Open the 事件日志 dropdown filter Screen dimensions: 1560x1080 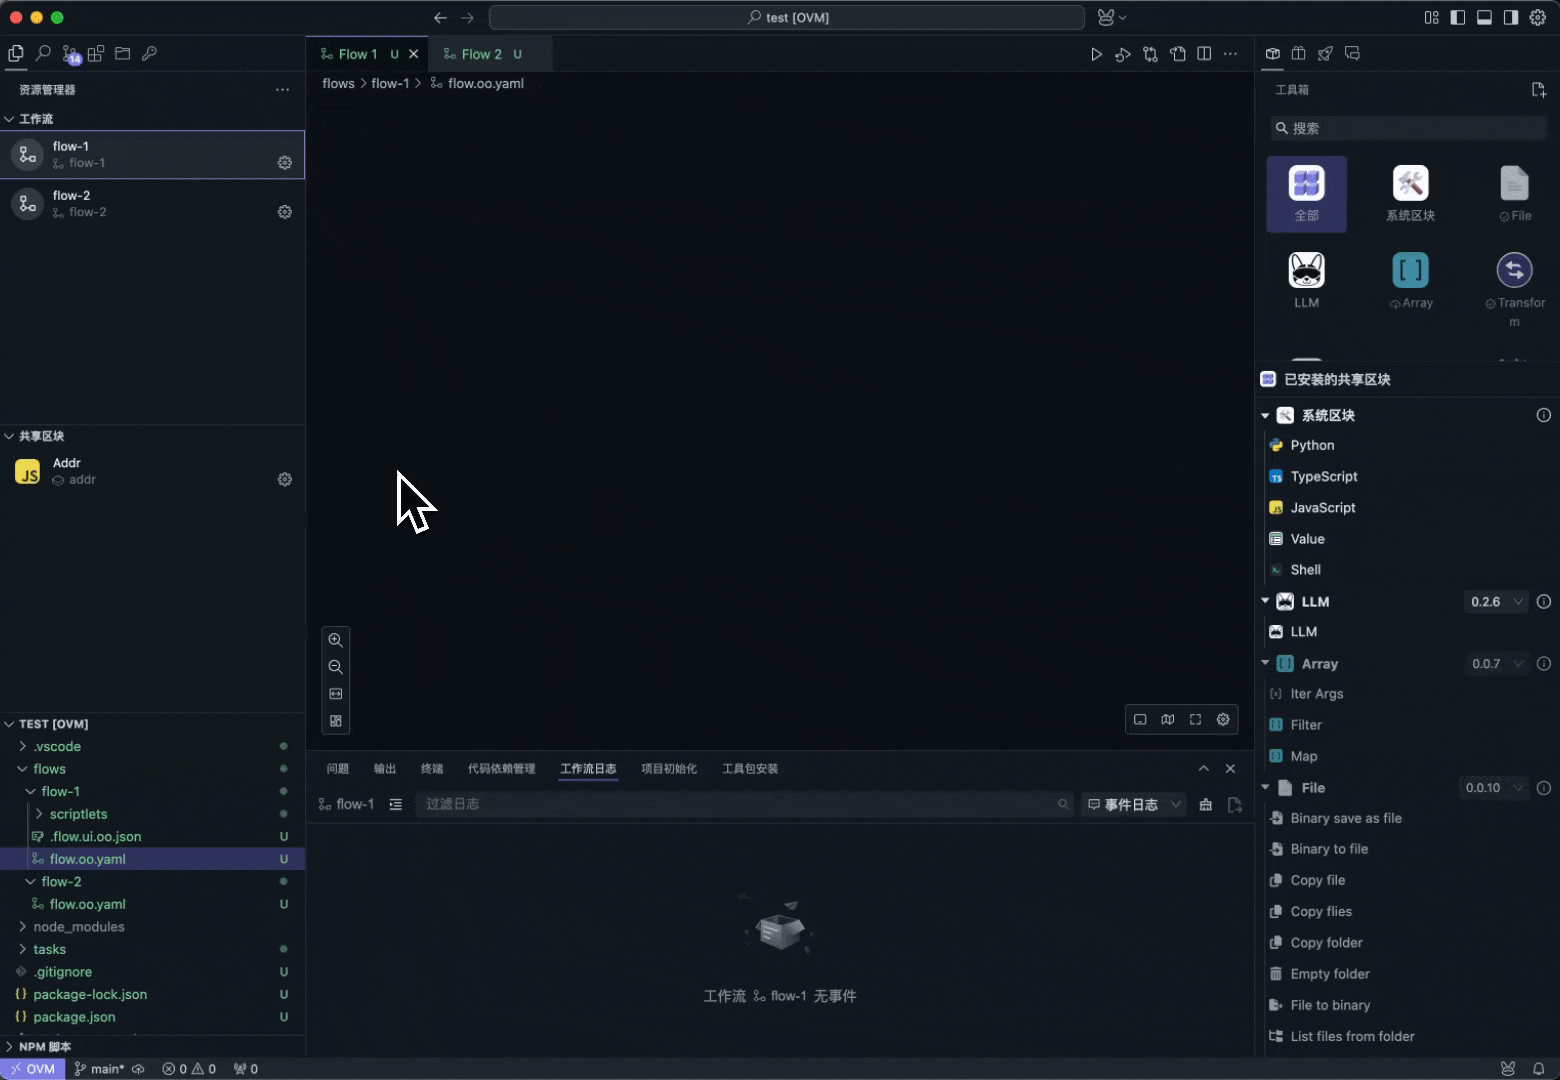(x=1134, y=804)
